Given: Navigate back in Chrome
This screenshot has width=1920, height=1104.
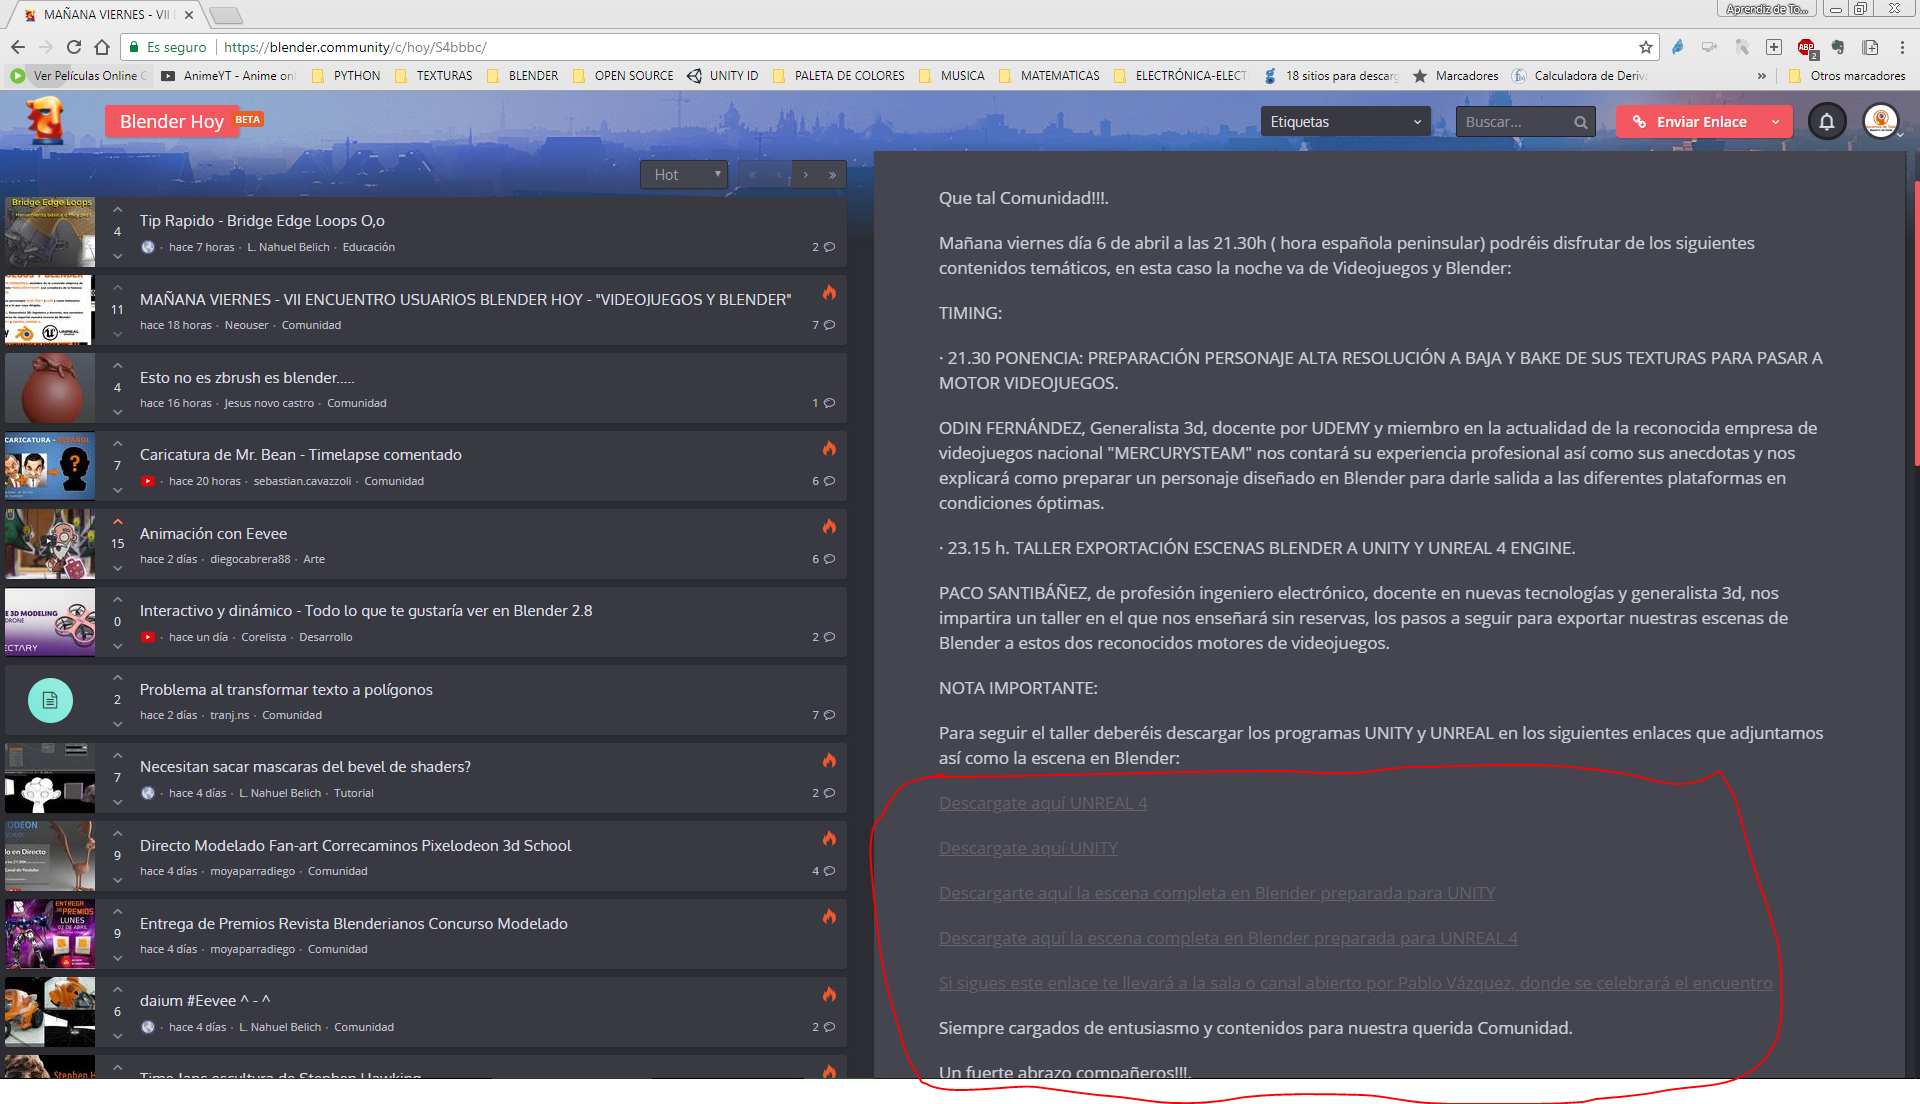Looking at the screenshot, I should [18, 47].
